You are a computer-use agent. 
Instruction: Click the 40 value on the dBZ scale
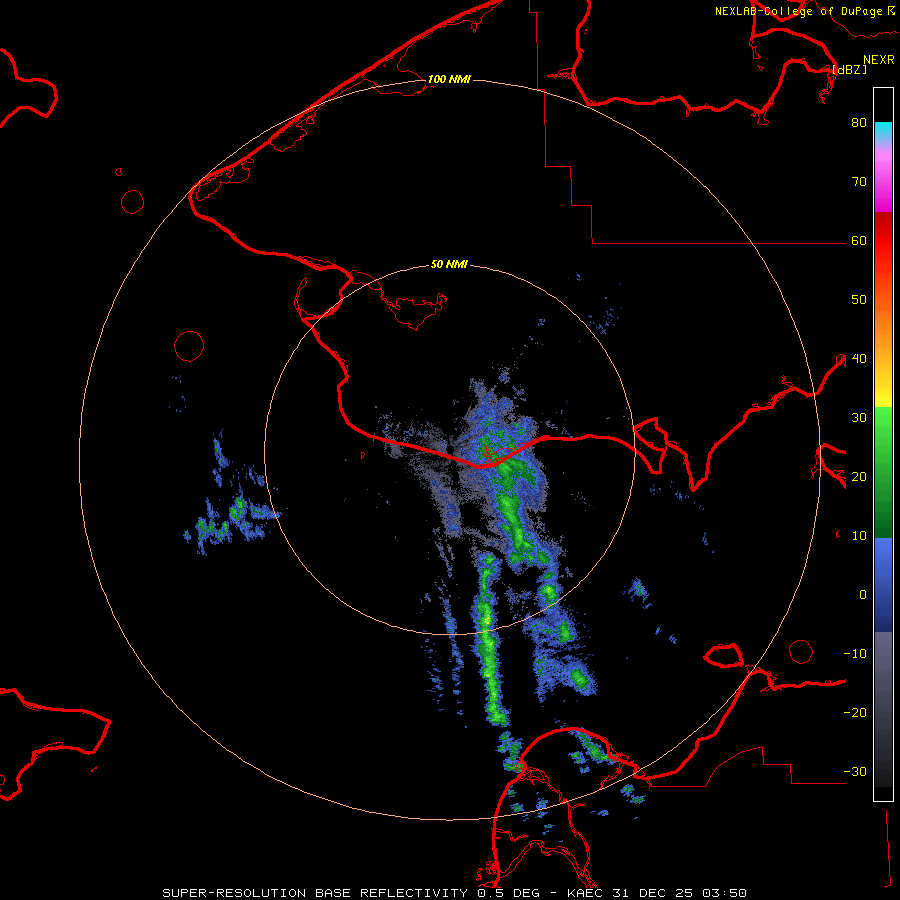[859, 359]
